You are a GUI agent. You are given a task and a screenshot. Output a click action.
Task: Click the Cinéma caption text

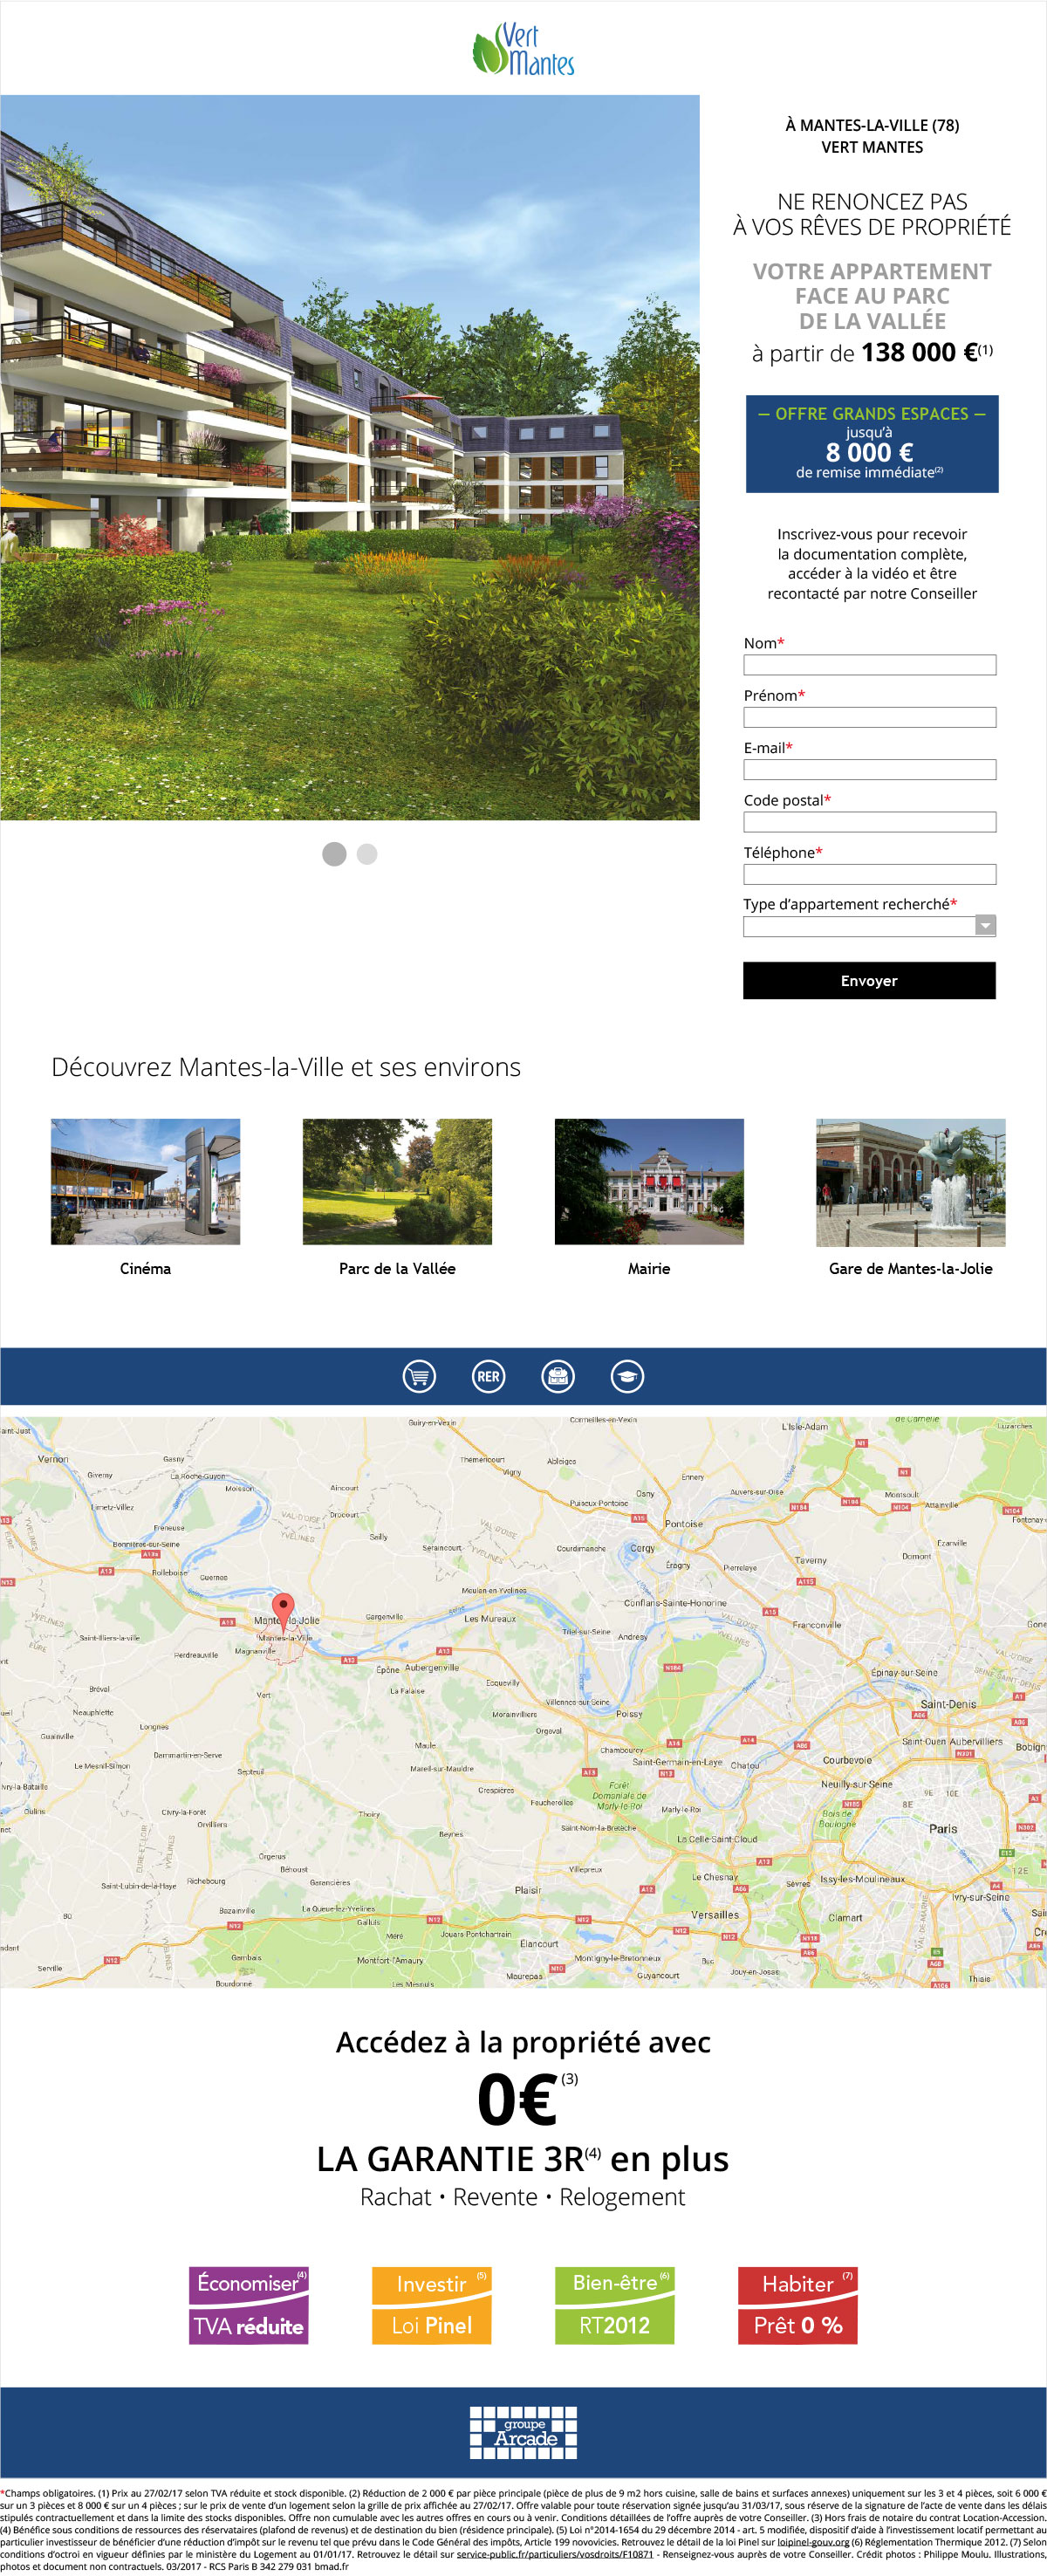point(145,1268)
